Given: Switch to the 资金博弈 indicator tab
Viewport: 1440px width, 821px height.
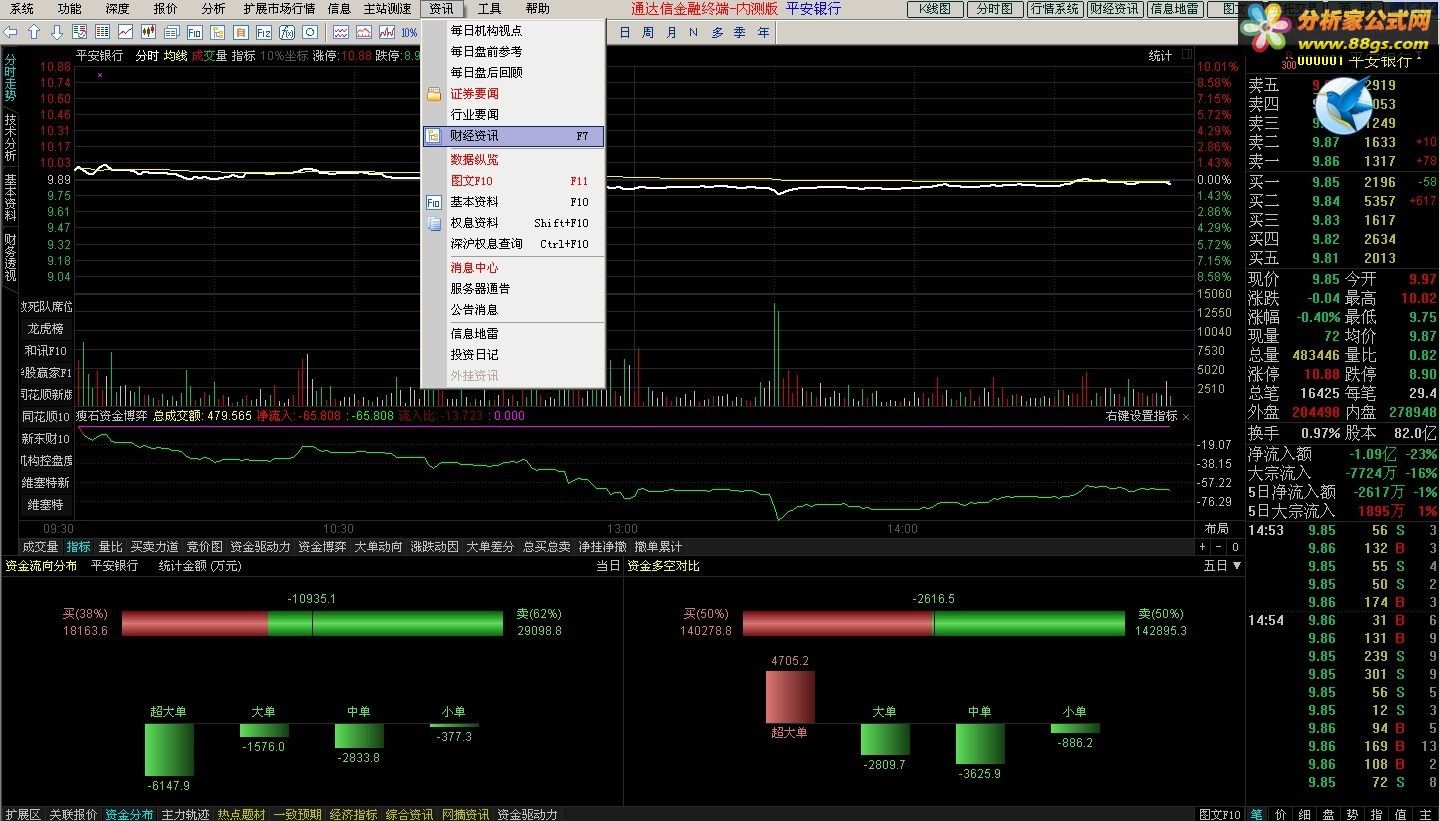Looking at the screenshot, I should click(322, 547).
